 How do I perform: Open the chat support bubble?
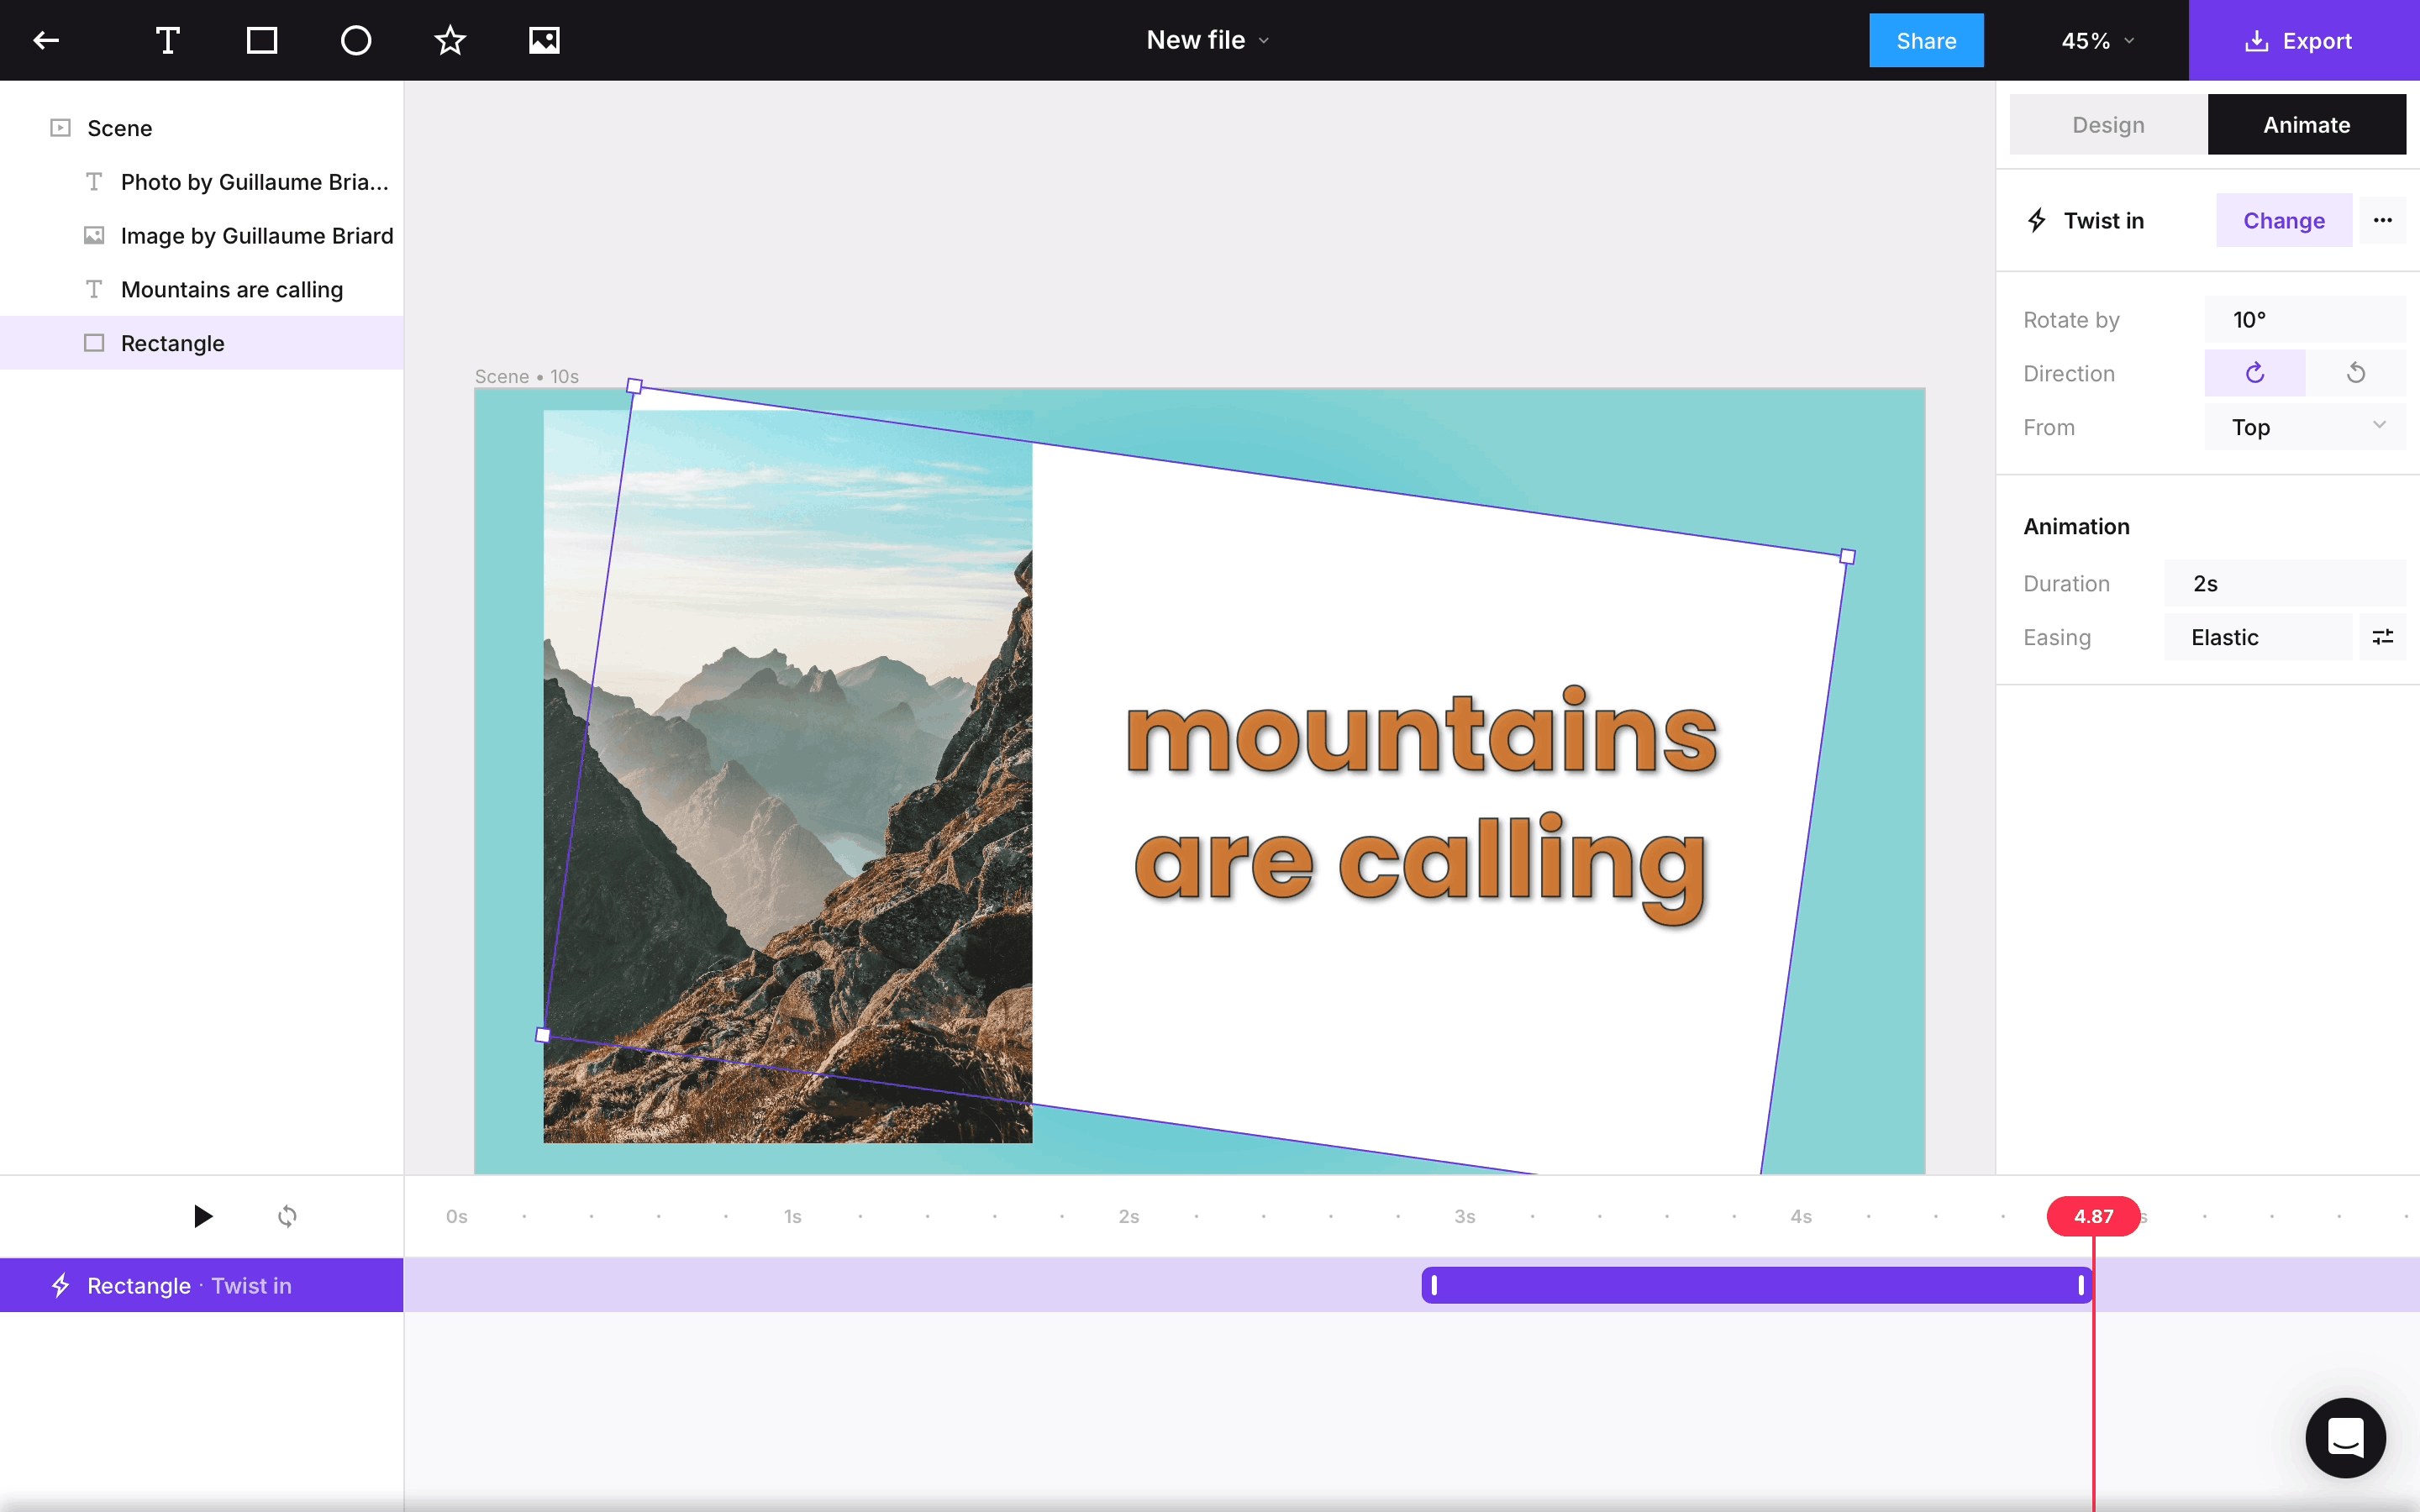pyautogui.click(x=2345, y=1438)
